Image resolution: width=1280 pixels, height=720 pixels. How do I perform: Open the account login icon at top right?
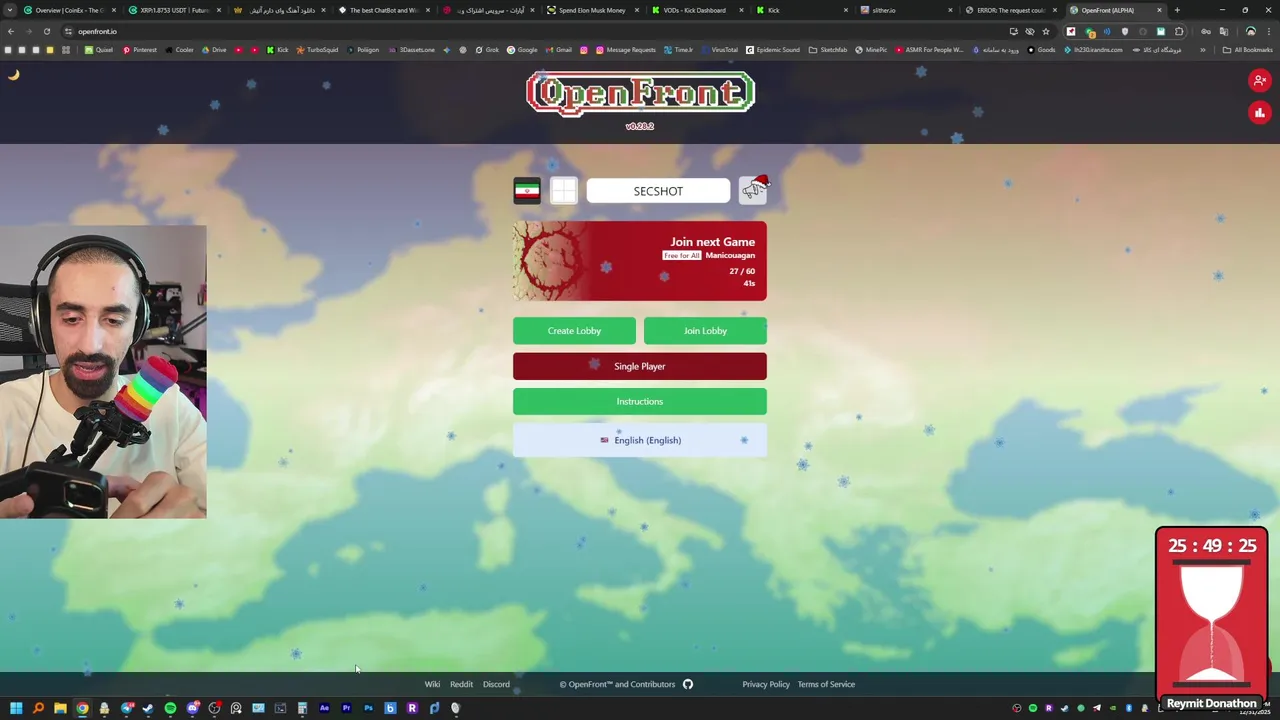tap(1260, 80)
